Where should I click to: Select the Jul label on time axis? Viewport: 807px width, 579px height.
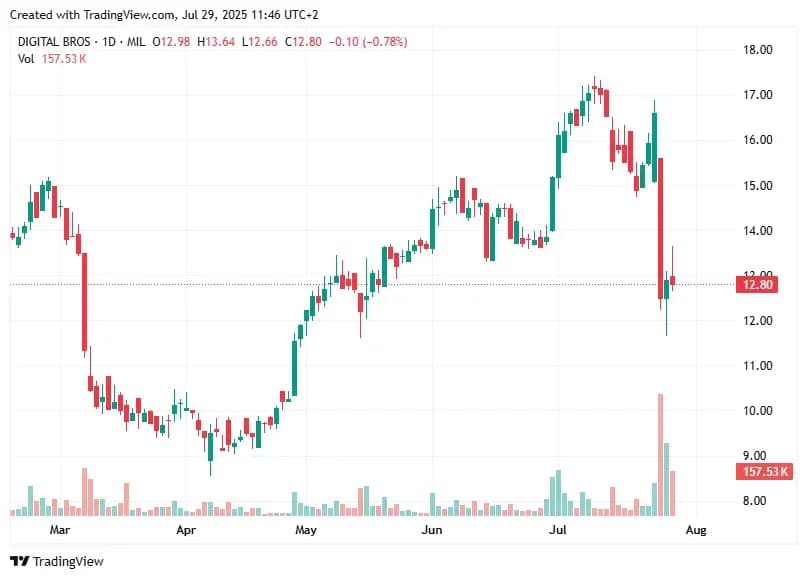coord(558,530)
